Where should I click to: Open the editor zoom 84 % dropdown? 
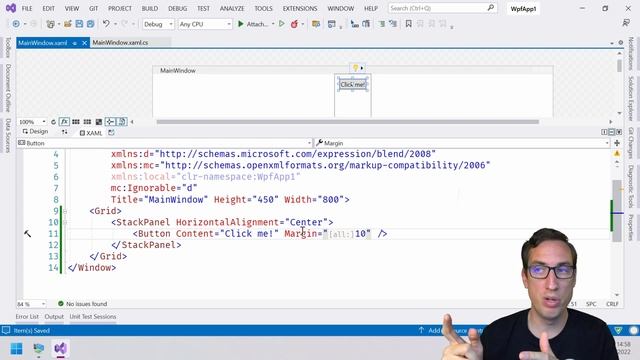tap(31, 304)
